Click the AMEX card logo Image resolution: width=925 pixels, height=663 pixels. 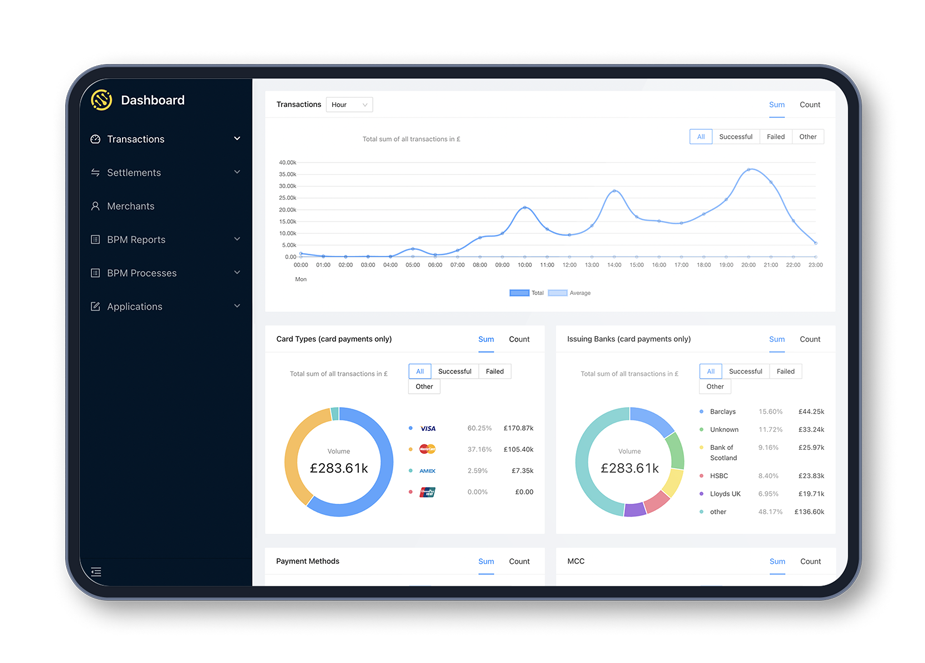coord(427,471)
